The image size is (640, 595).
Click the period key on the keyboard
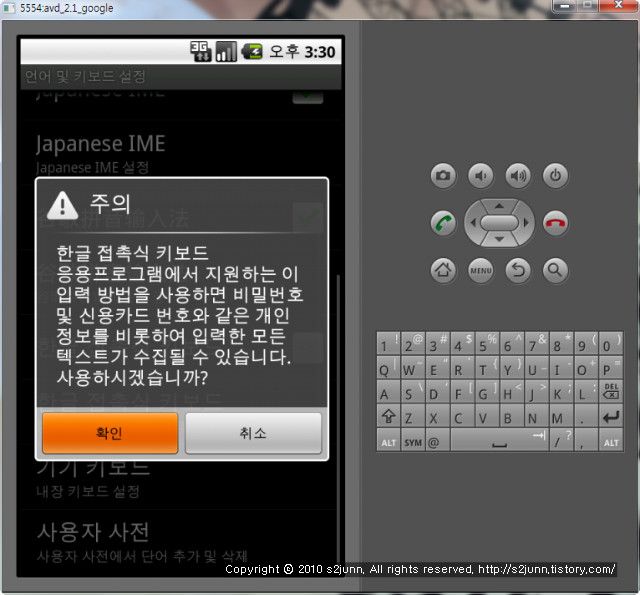pos(586,416)
